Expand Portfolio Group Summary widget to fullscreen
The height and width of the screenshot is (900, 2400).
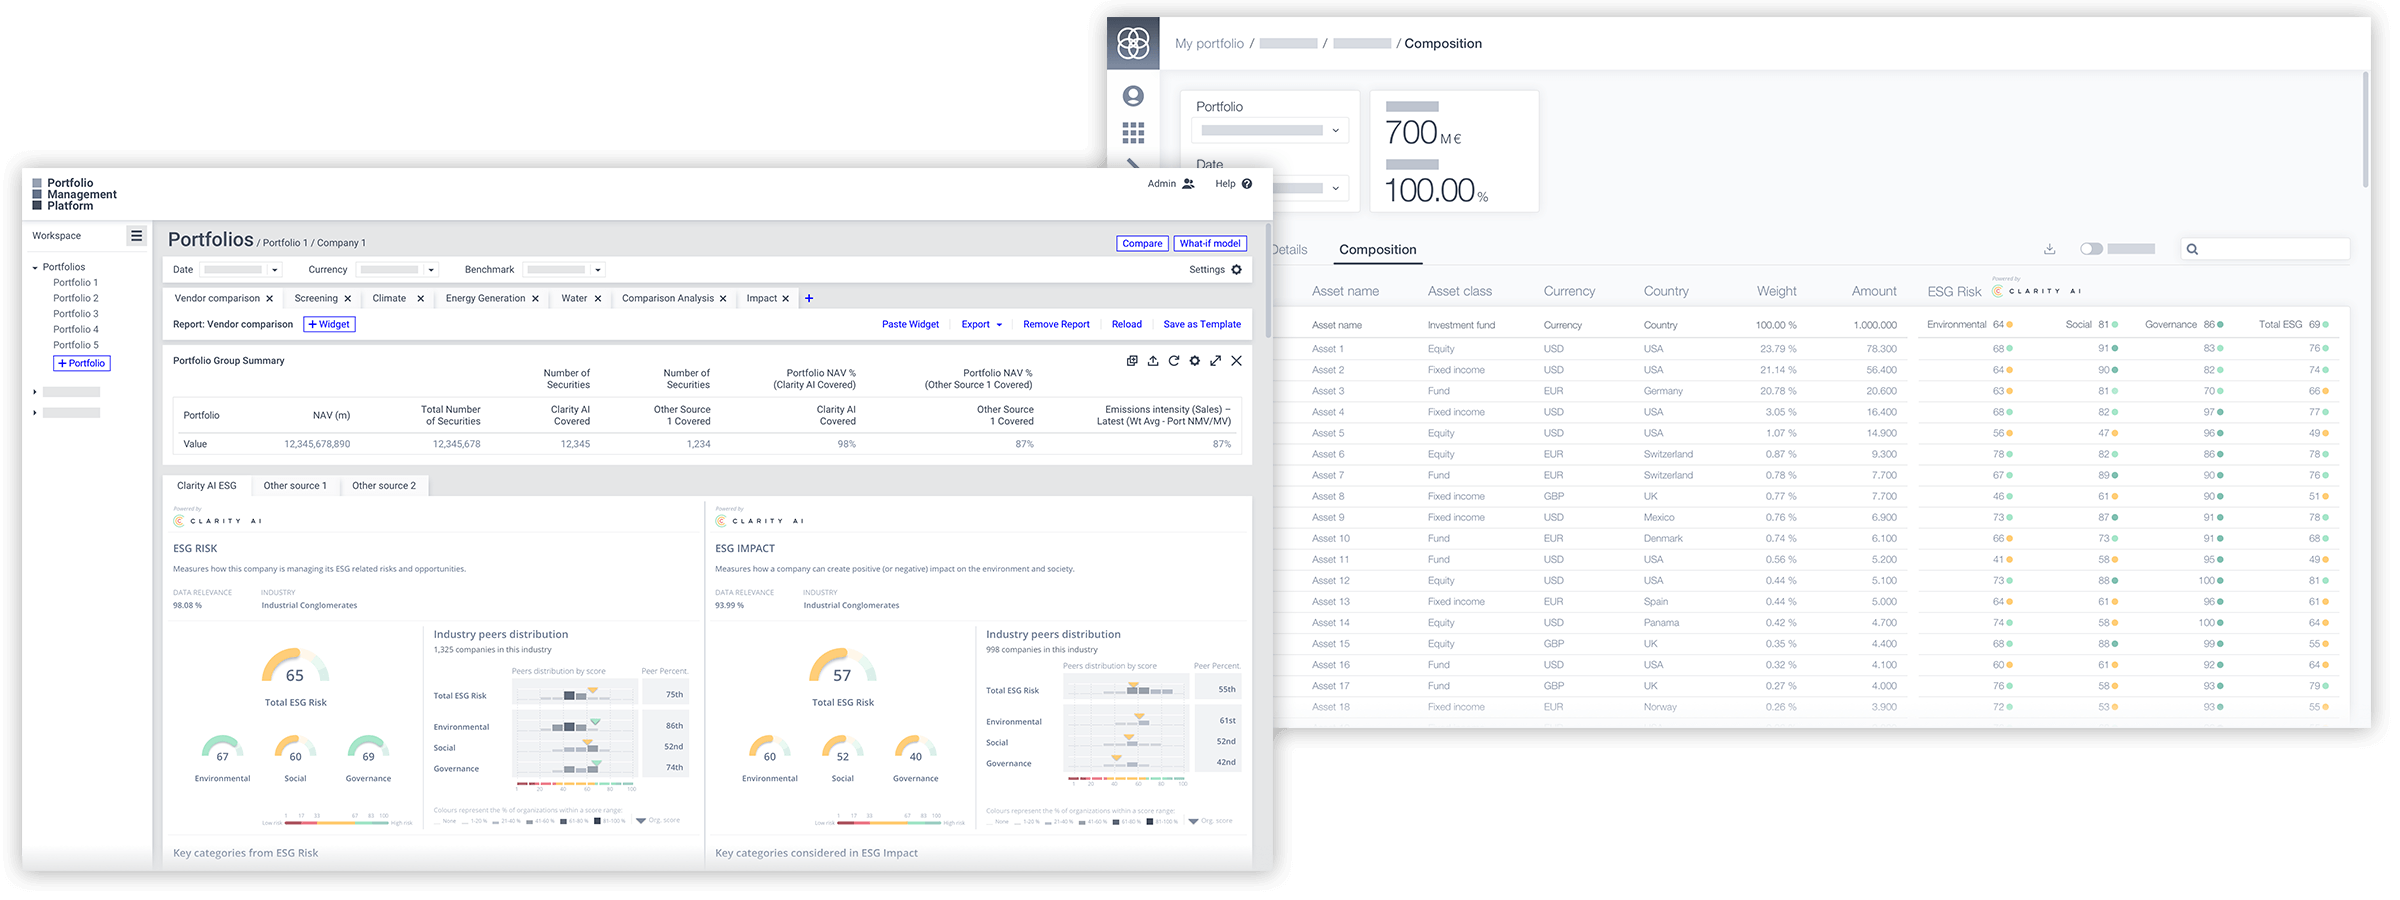1215,361
